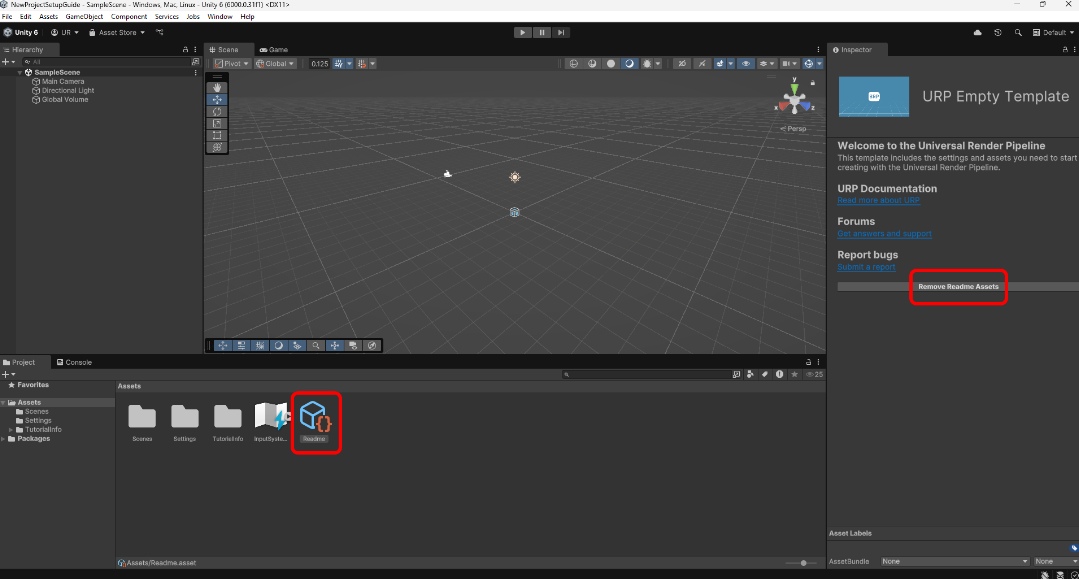Open the Asset Store dropdown
1079x579 pixels.
click(x=117, y=32)
